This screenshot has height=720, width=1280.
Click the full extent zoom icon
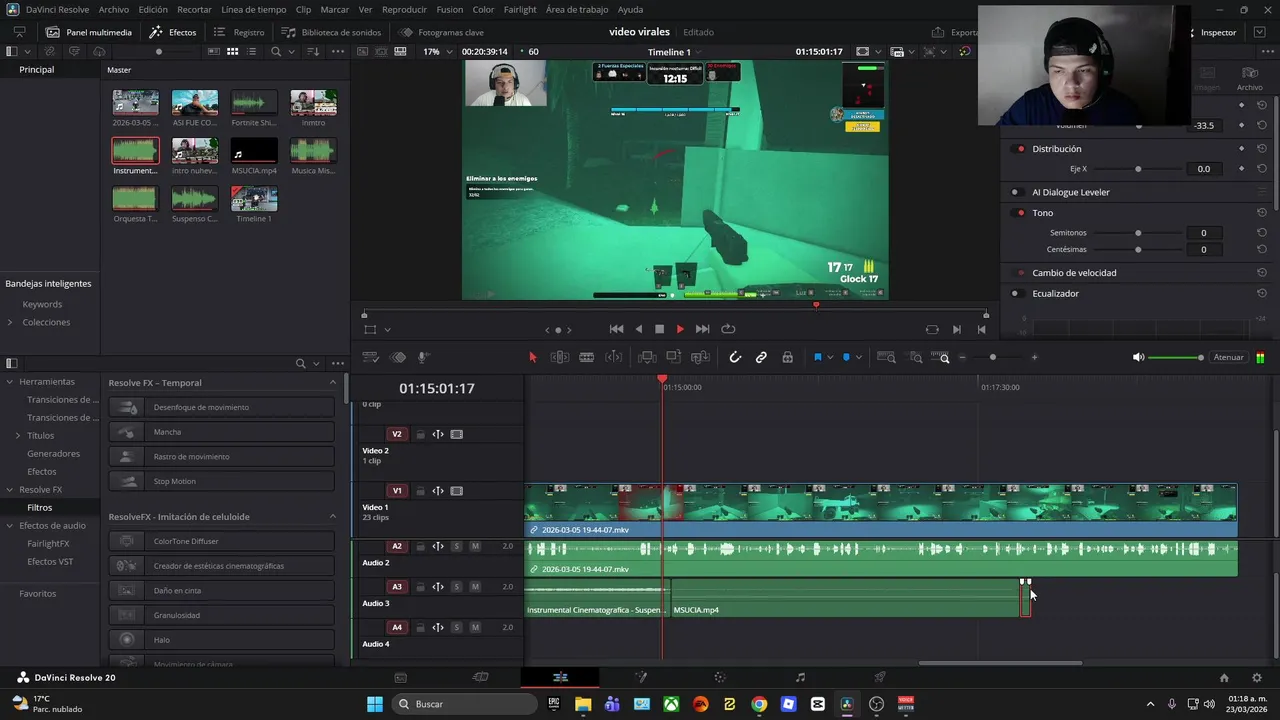886,357
